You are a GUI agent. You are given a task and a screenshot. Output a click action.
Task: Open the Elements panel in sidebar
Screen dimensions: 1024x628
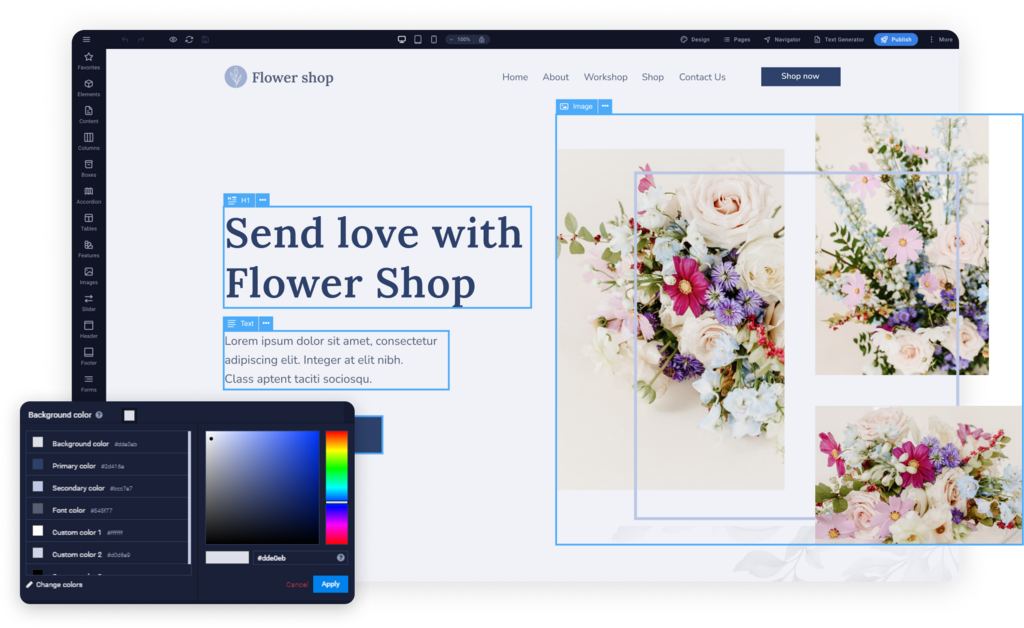(x=88, y=87)
